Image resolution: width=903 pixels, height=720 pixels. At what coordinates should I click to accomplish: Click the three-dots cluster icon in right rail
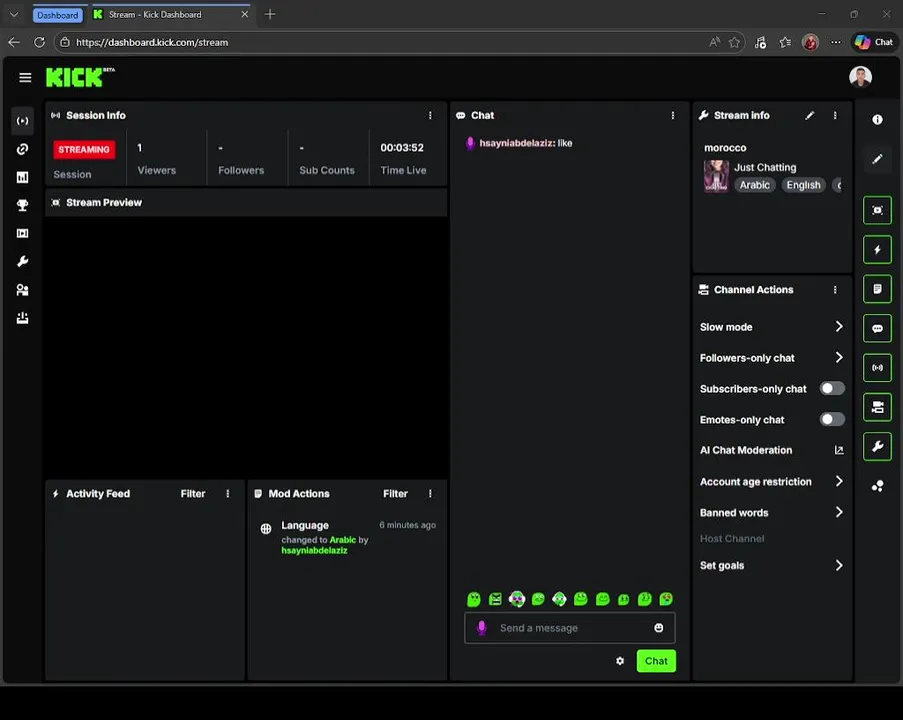pos(877,486)
